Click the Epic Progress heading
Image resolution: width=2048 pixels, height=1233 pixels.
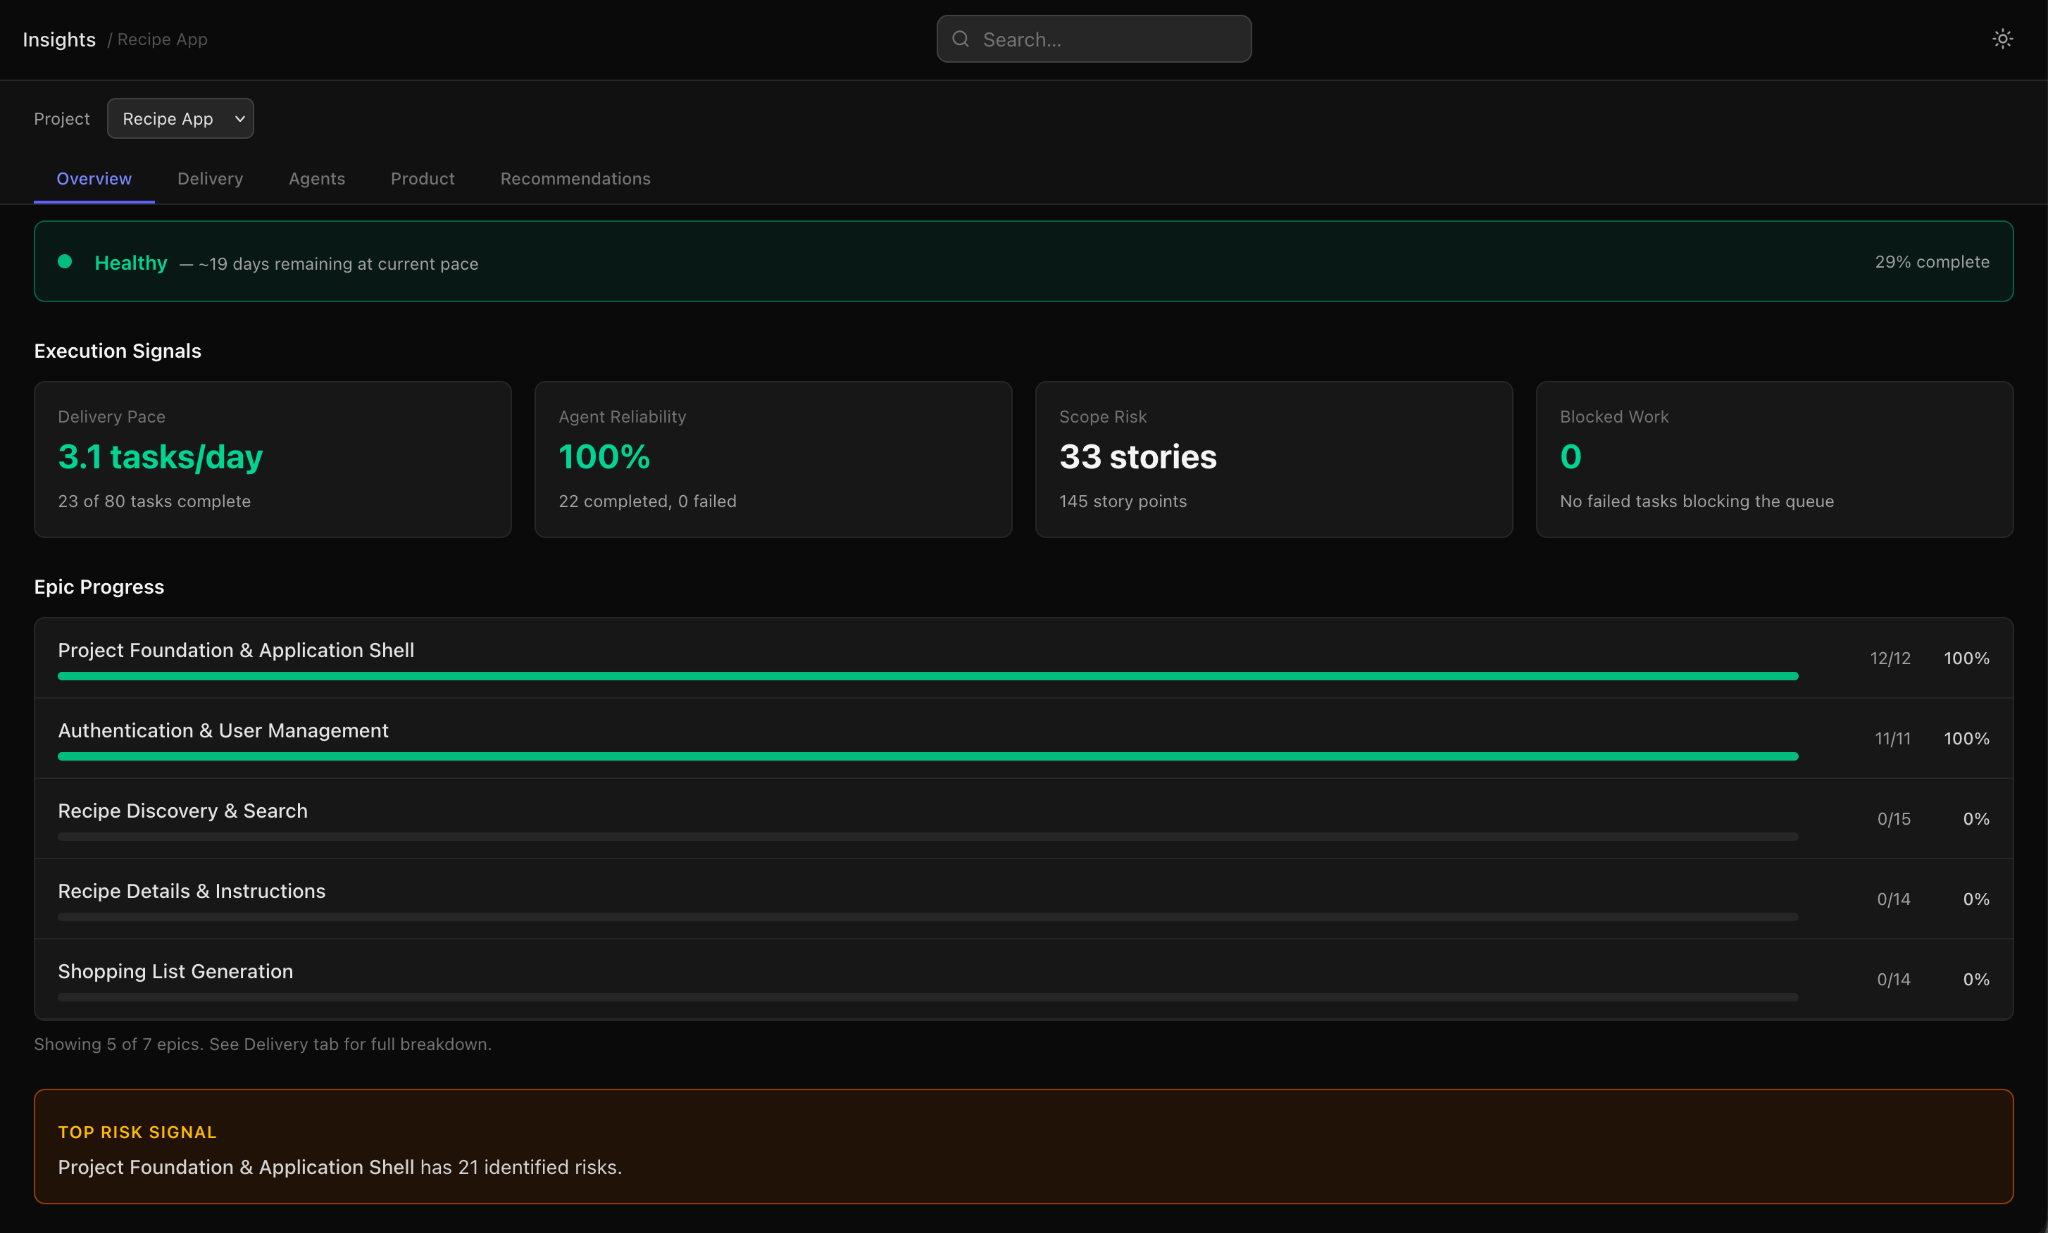tap(99, 587)
